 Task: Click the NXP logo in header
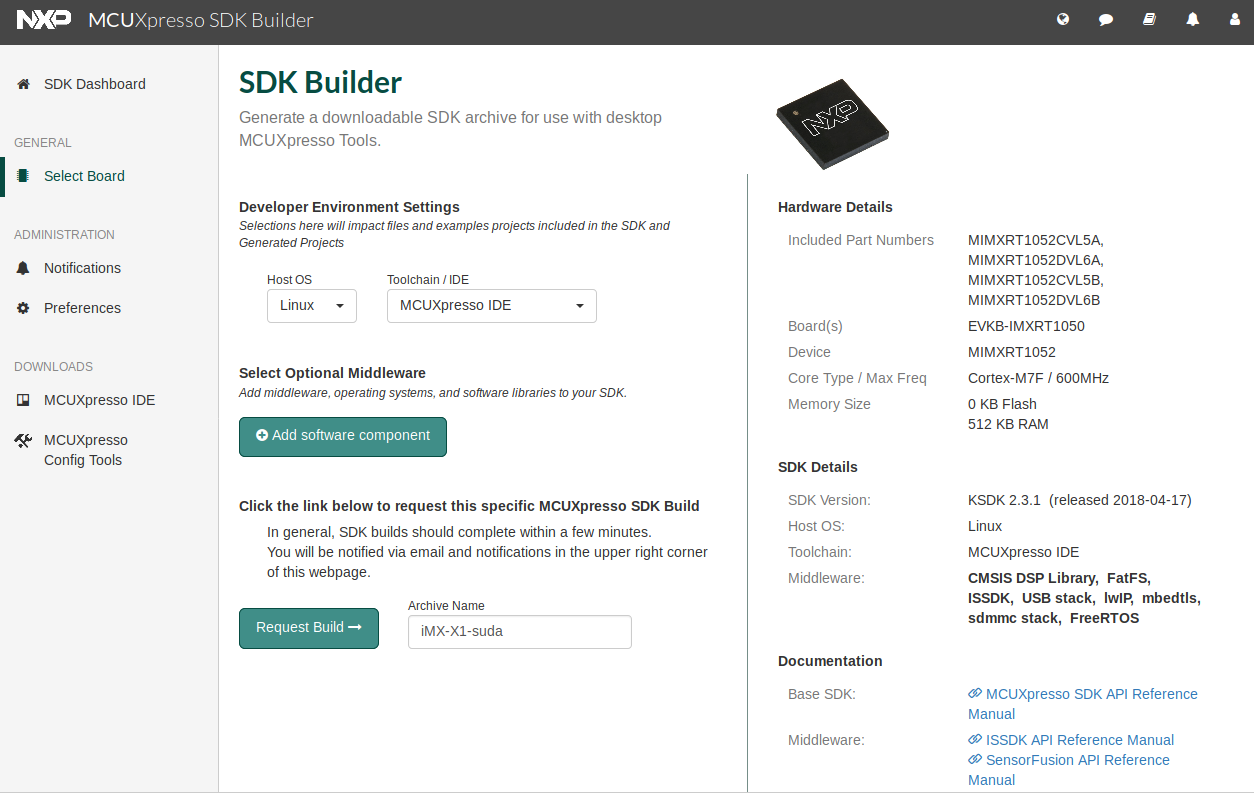click(45, 20)
